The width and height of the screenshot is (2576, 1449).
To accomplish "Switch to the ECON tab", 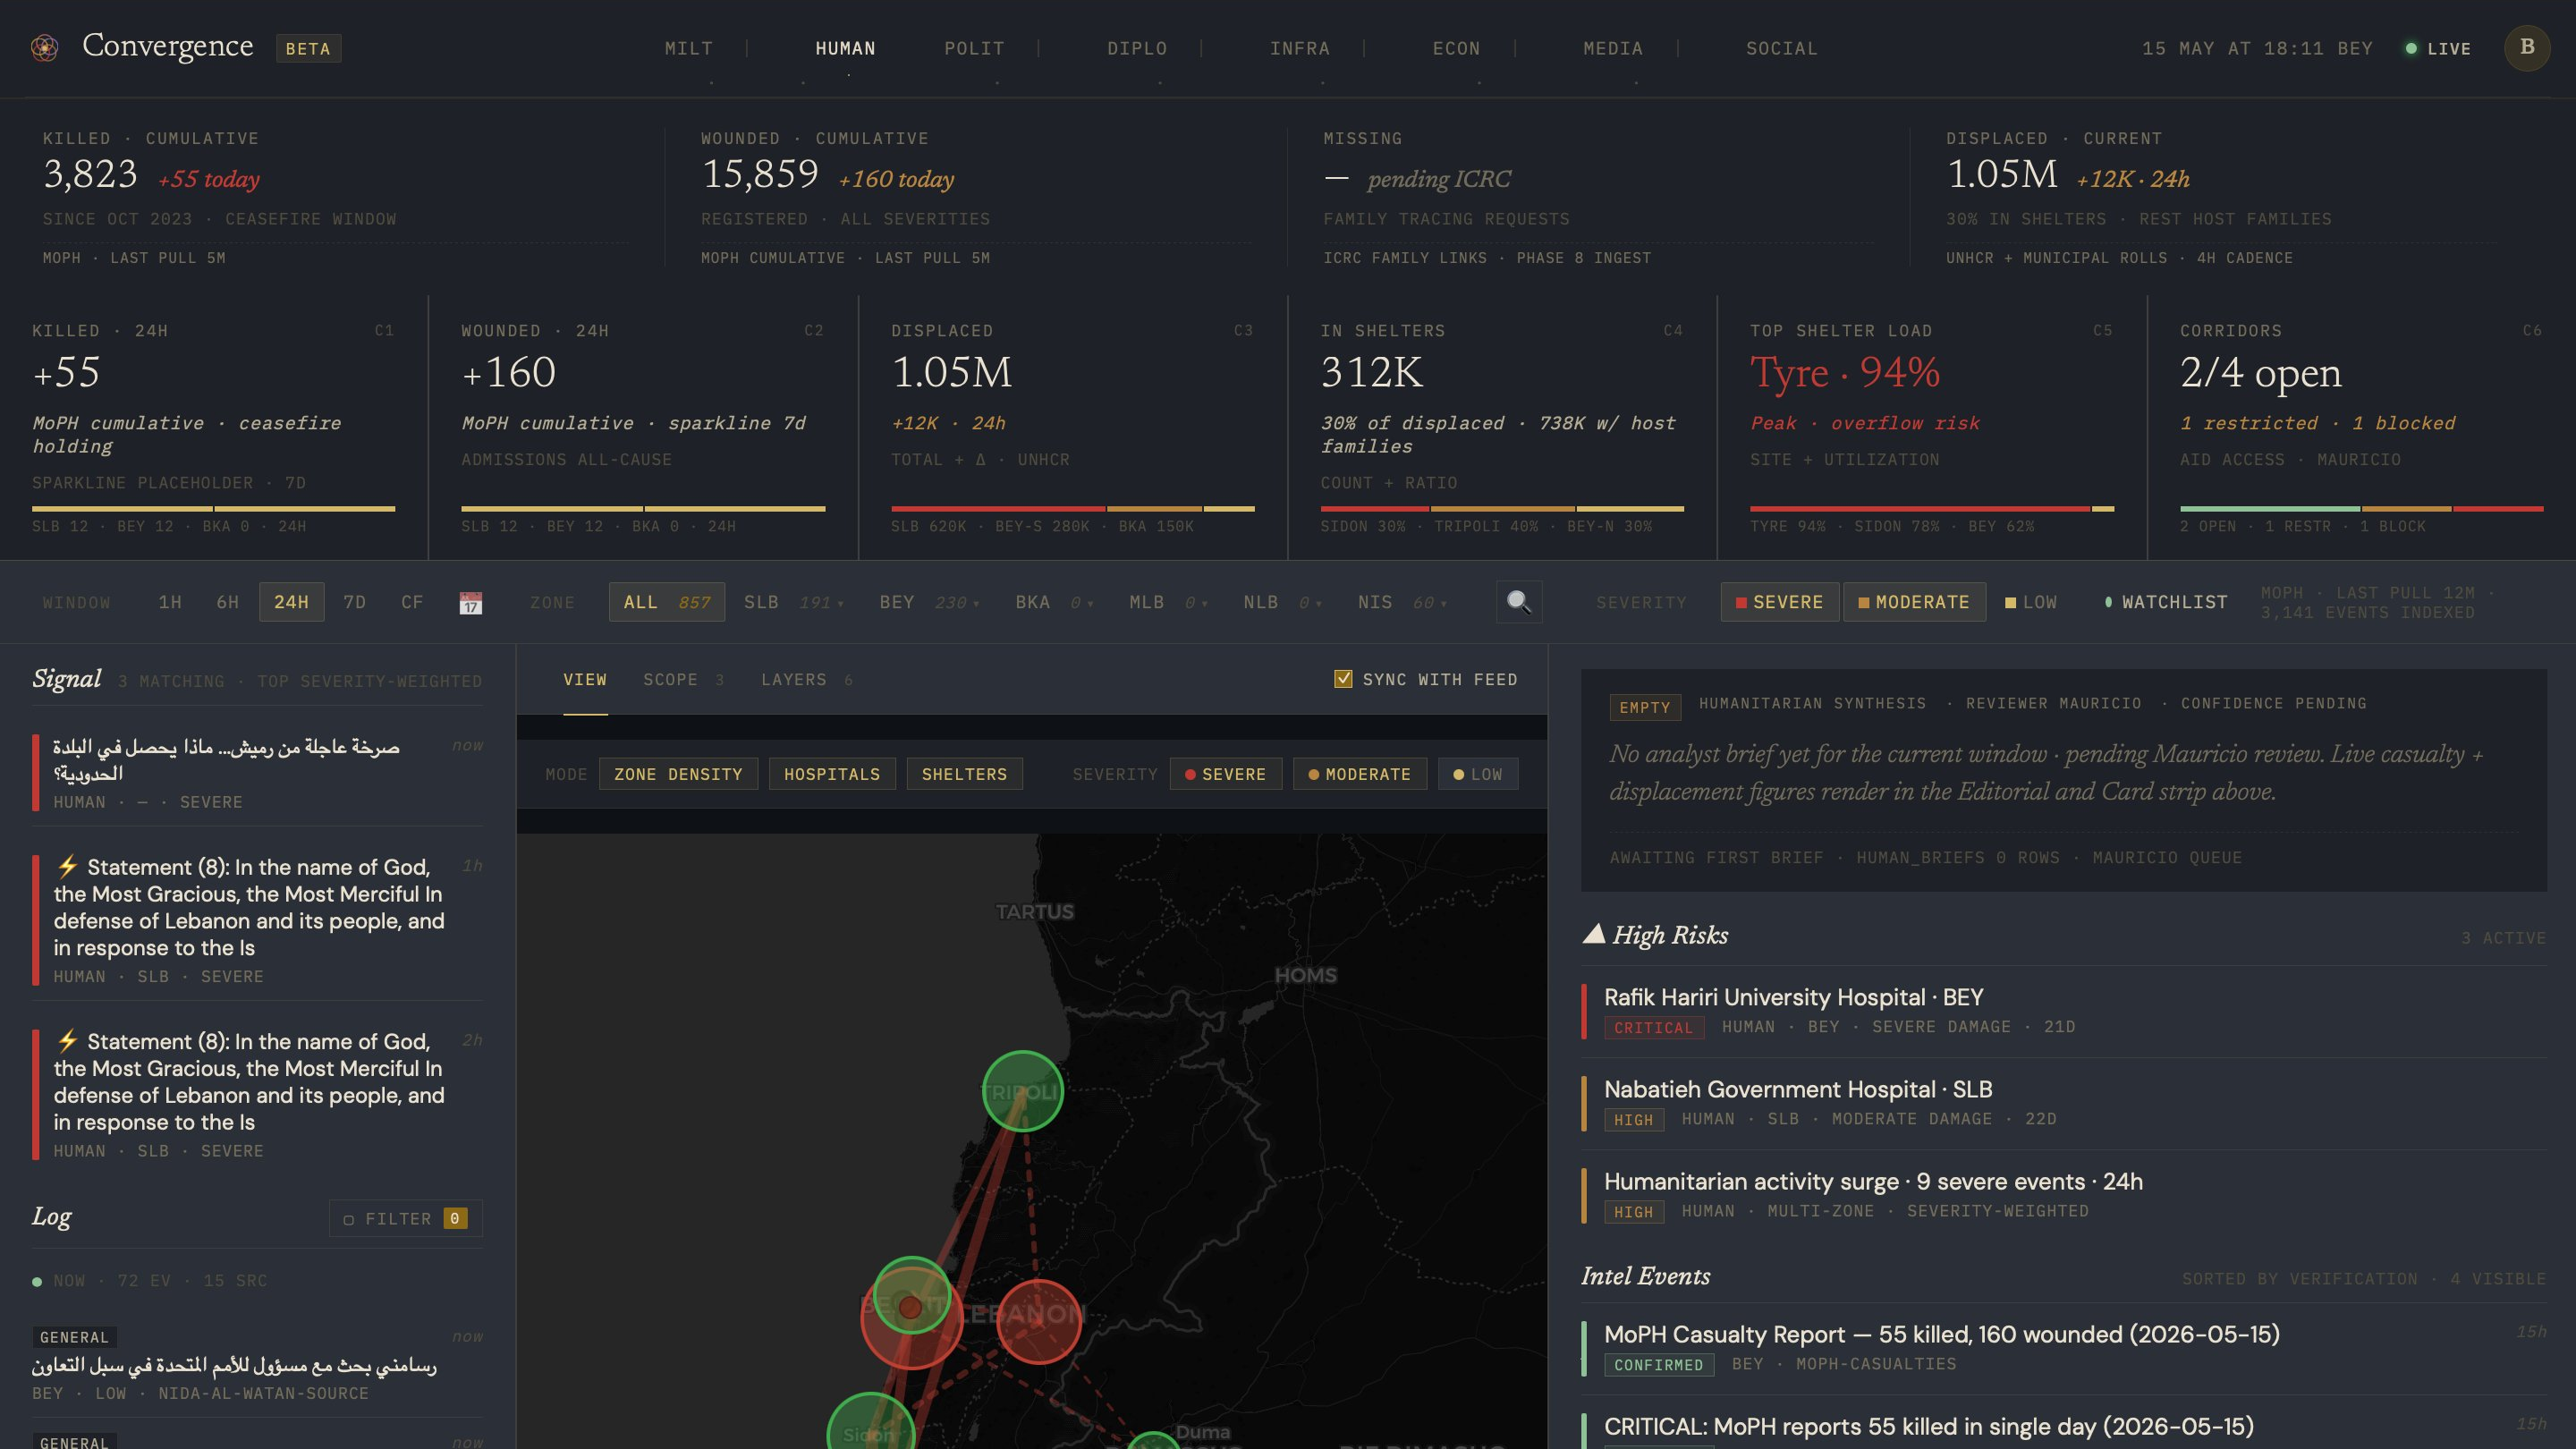I will pos(1456,48).
